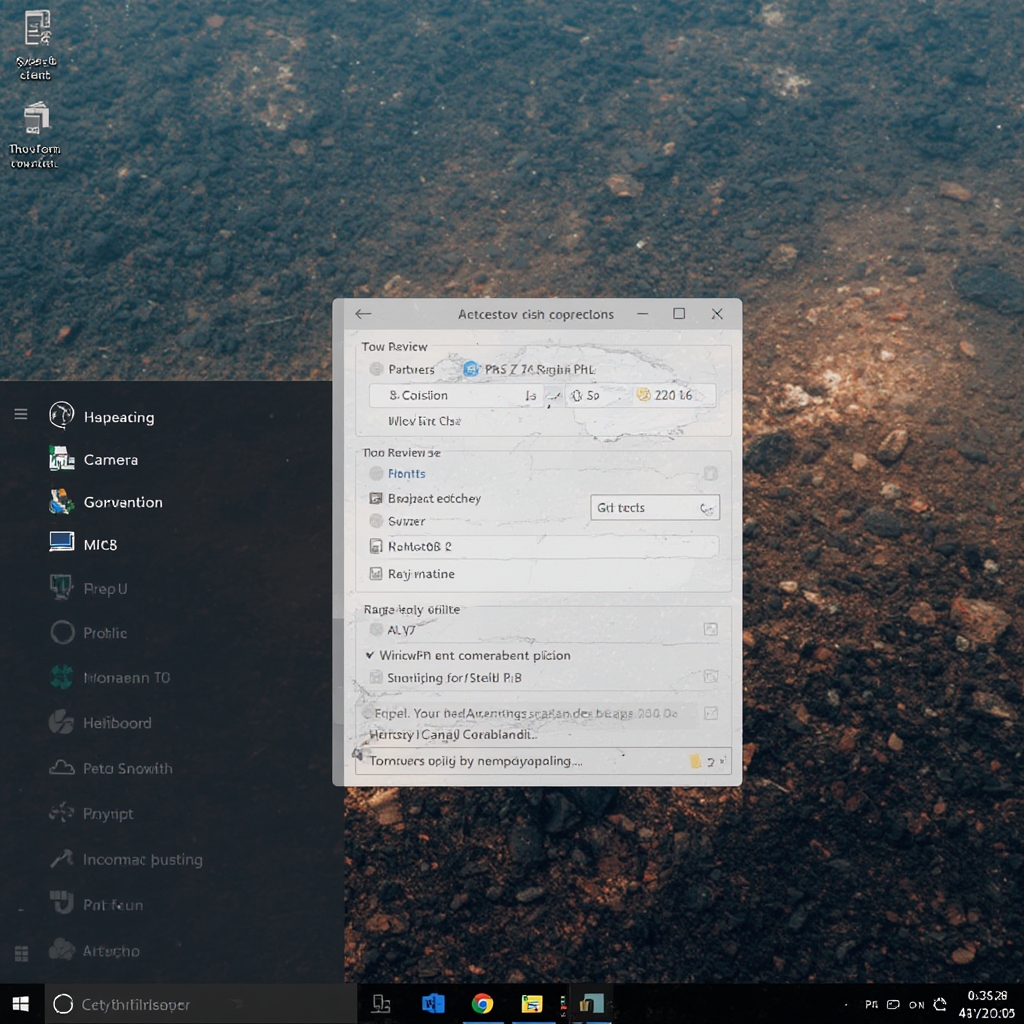The height and width of the screenshot is (1024, 1024).
Task: Open the Git tects dropdown
Action: pos(655,507)
